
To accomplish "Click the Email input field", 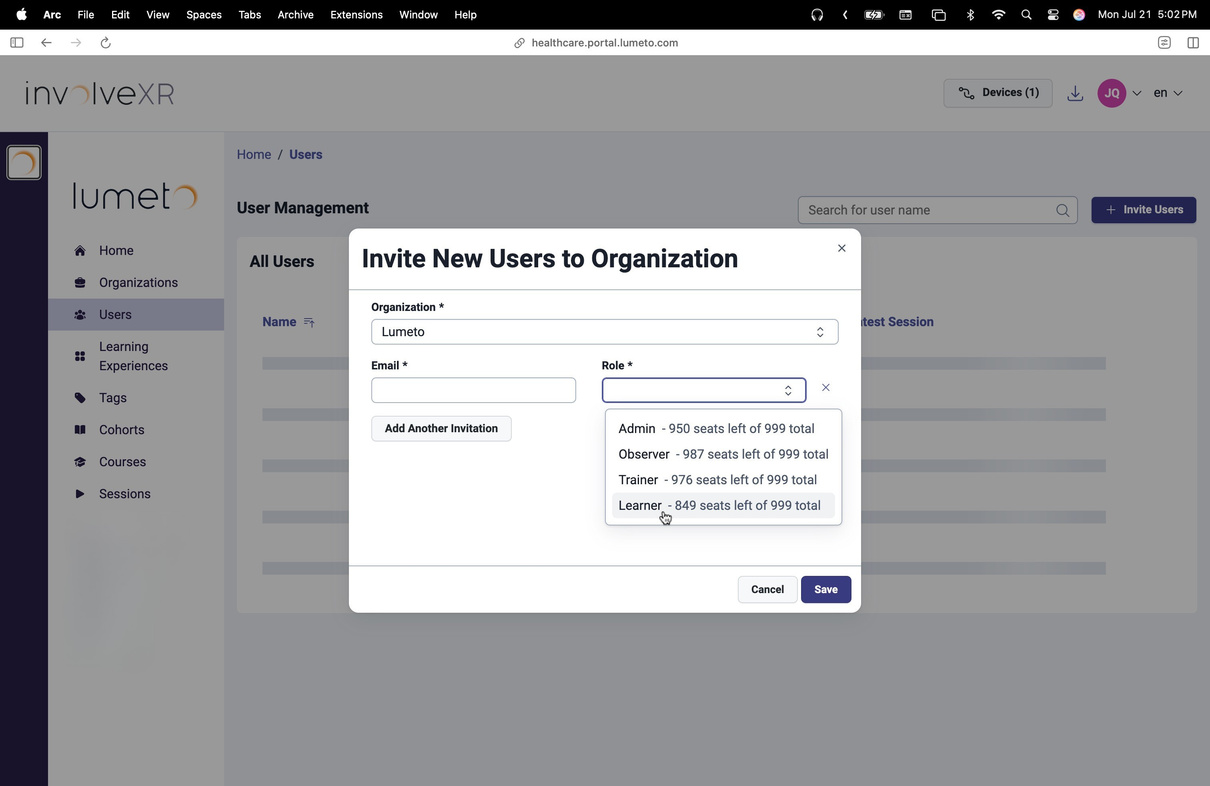I will [x=473, y=390].
